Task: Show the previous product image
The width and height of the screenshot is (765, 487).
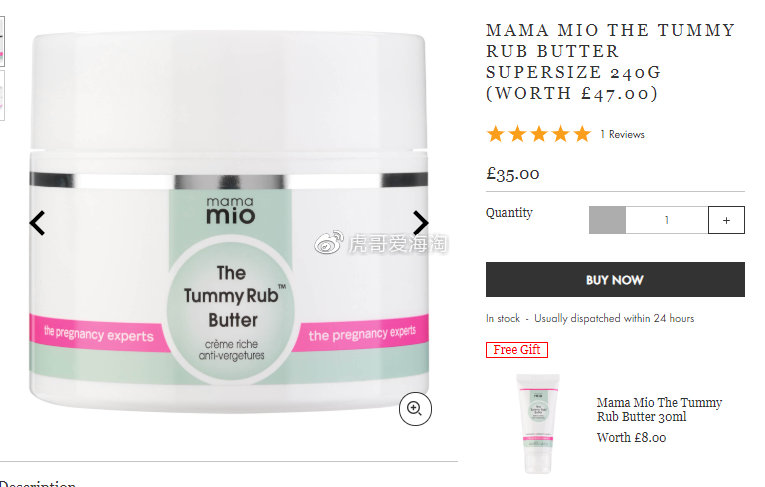Action: pos(38,223)
